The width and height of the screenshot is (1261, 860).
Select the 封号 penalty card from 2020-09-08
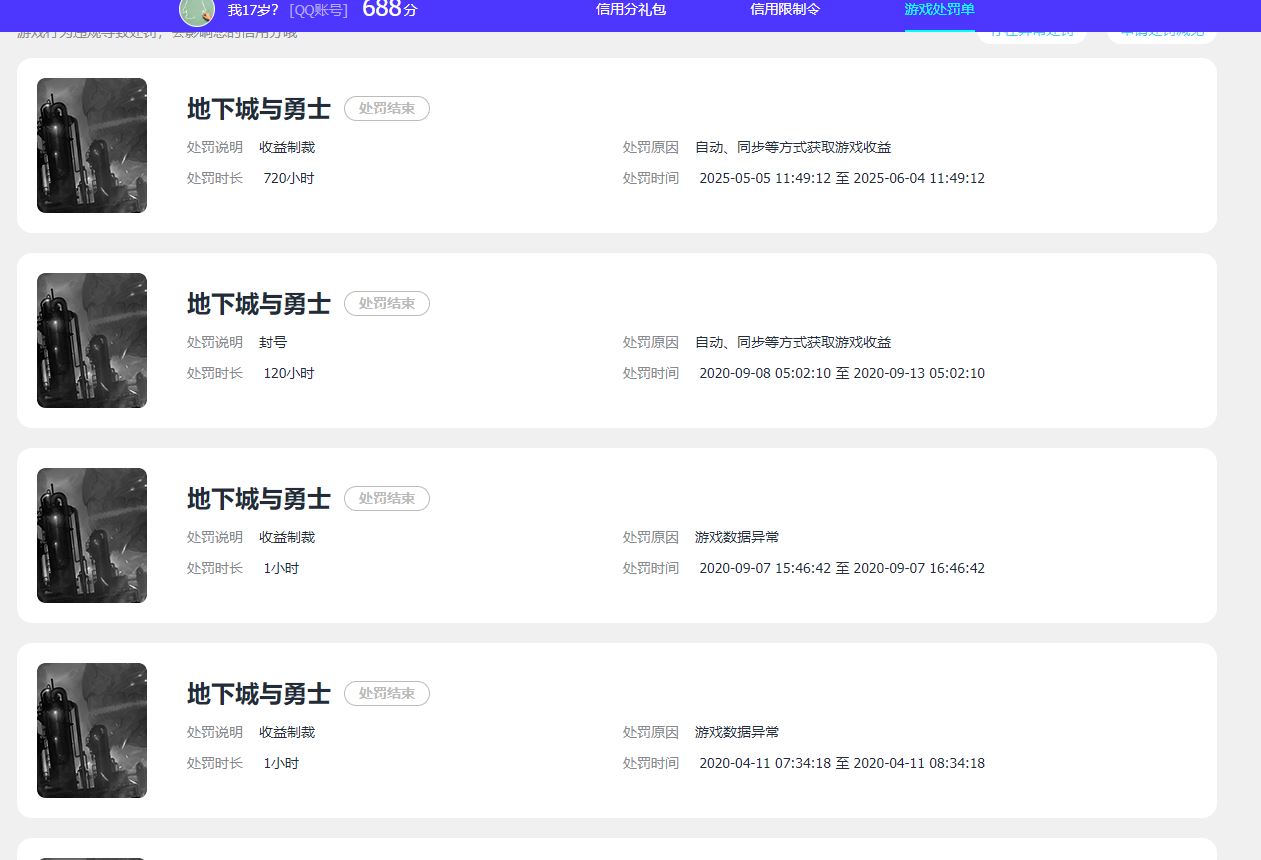[x=630, y=340]
